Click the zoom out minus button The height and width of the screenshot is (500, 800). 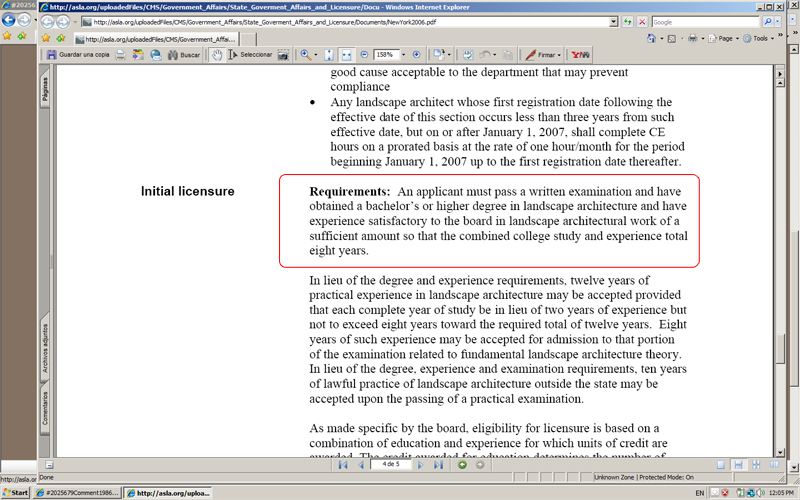[364, 54]
